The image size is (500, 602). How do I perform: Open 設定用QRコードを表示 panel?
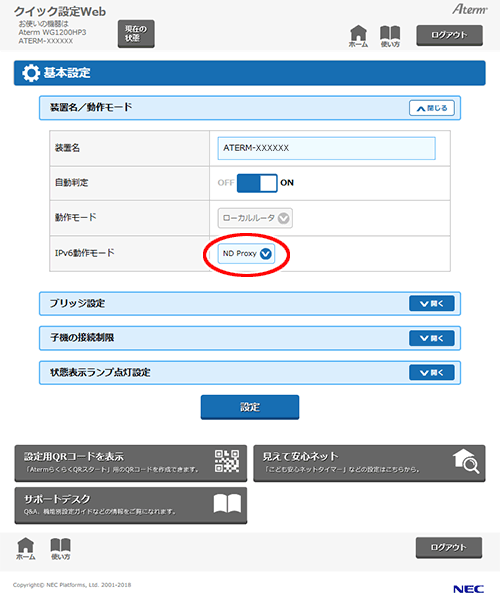pos(131,463)
